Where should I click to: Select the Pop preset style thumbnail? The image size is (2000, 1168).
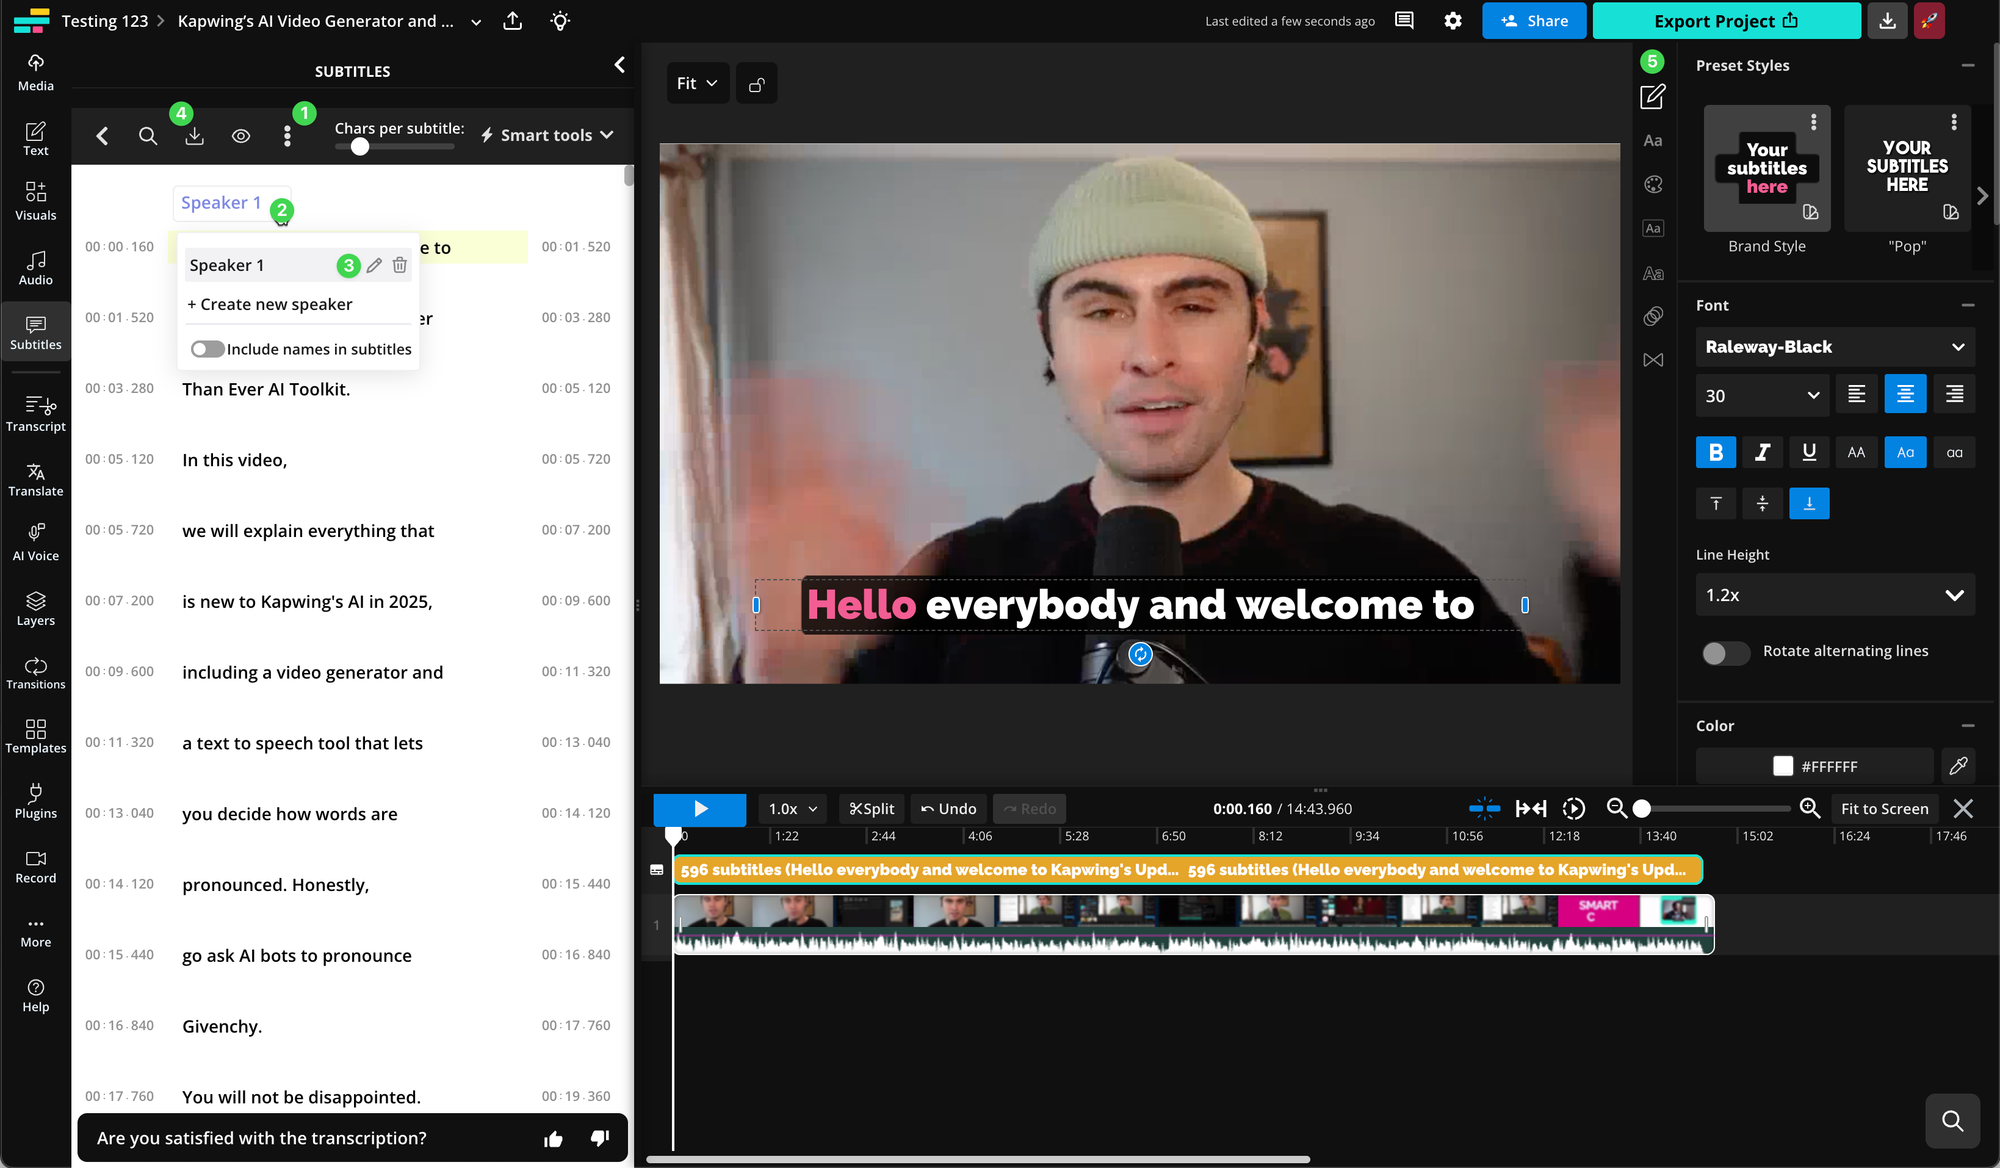[1907, 168]
